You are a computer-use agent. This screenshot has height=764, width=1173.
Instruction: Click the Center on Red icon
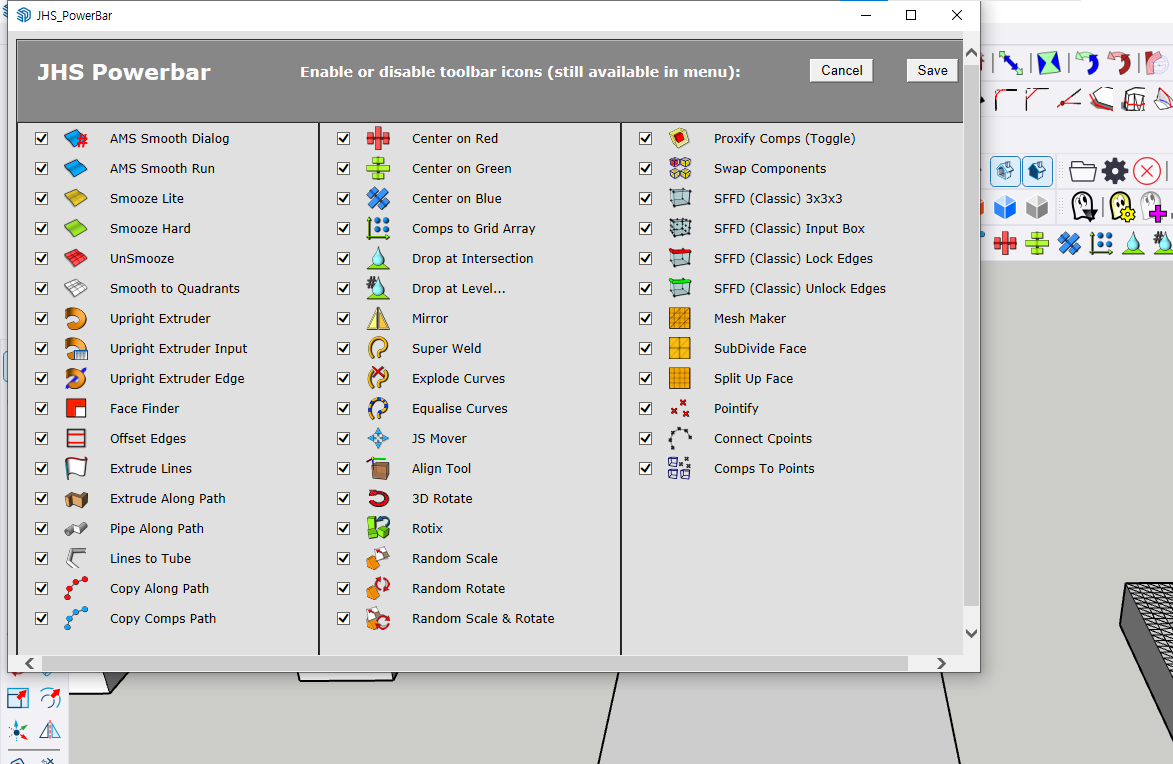[378, 138]
